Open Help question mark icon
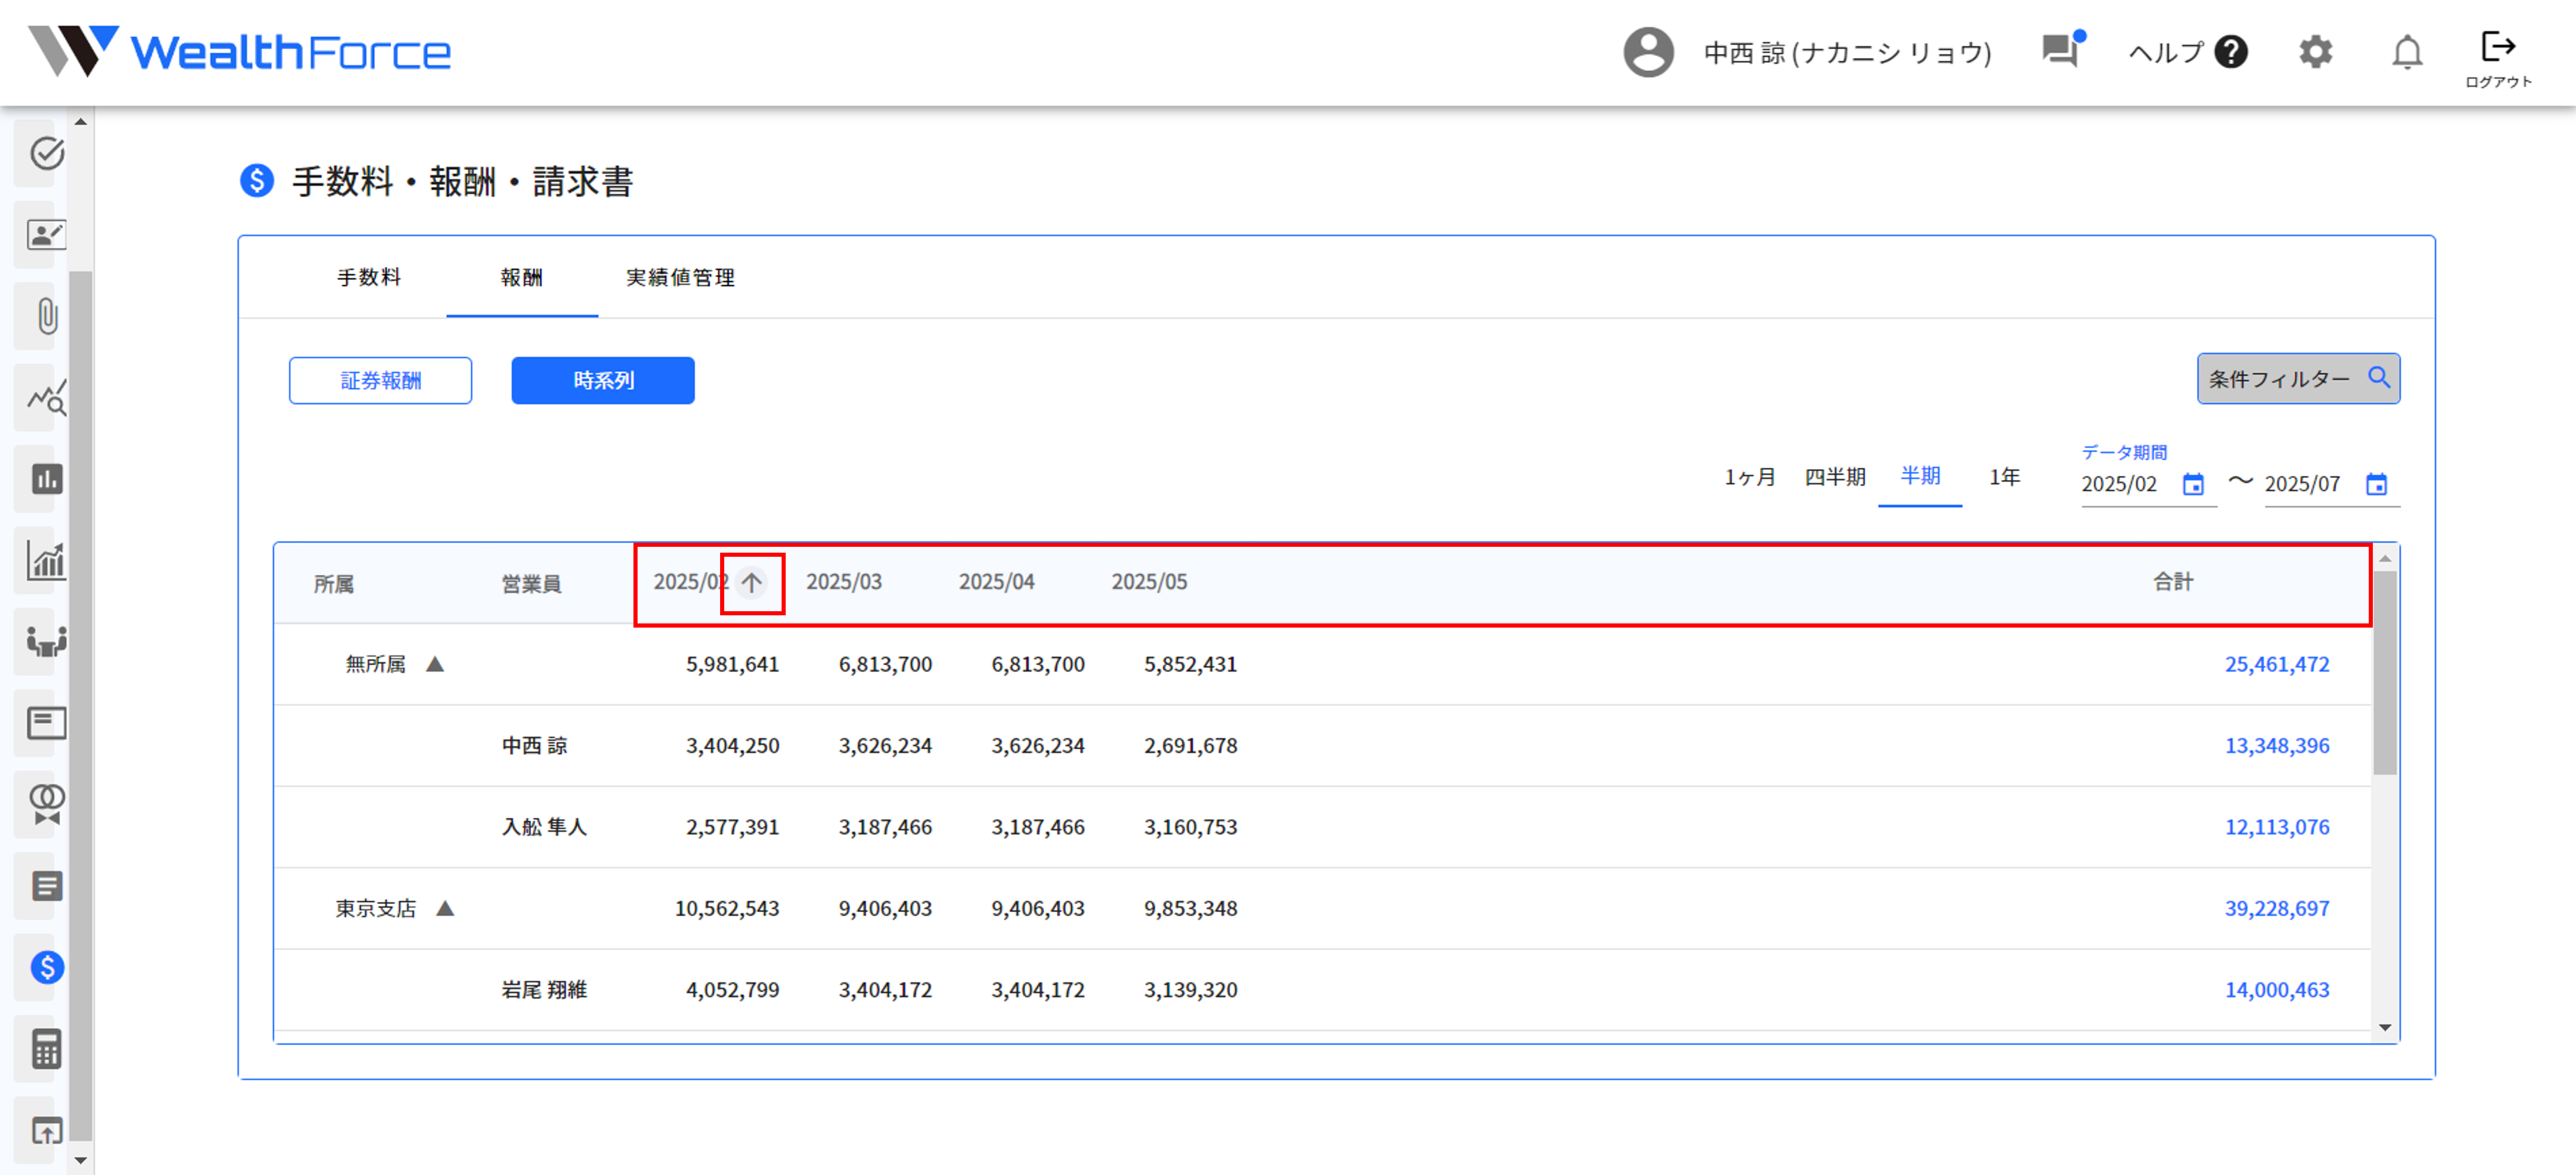 pos(2231,52)
